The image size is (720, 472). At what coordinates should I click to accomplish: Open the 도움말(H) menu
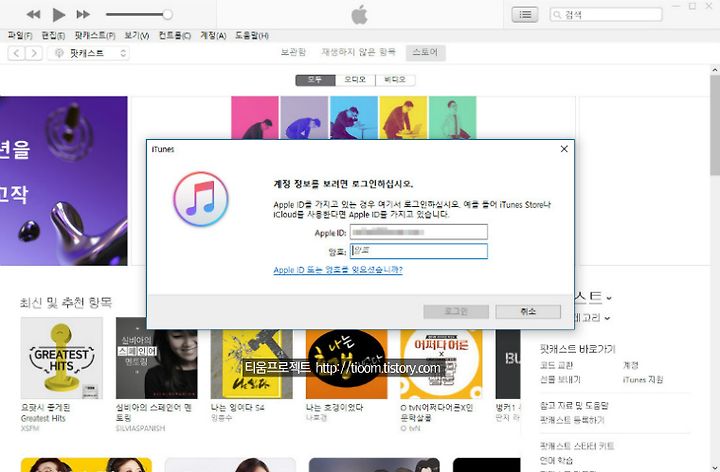[252, 35]
